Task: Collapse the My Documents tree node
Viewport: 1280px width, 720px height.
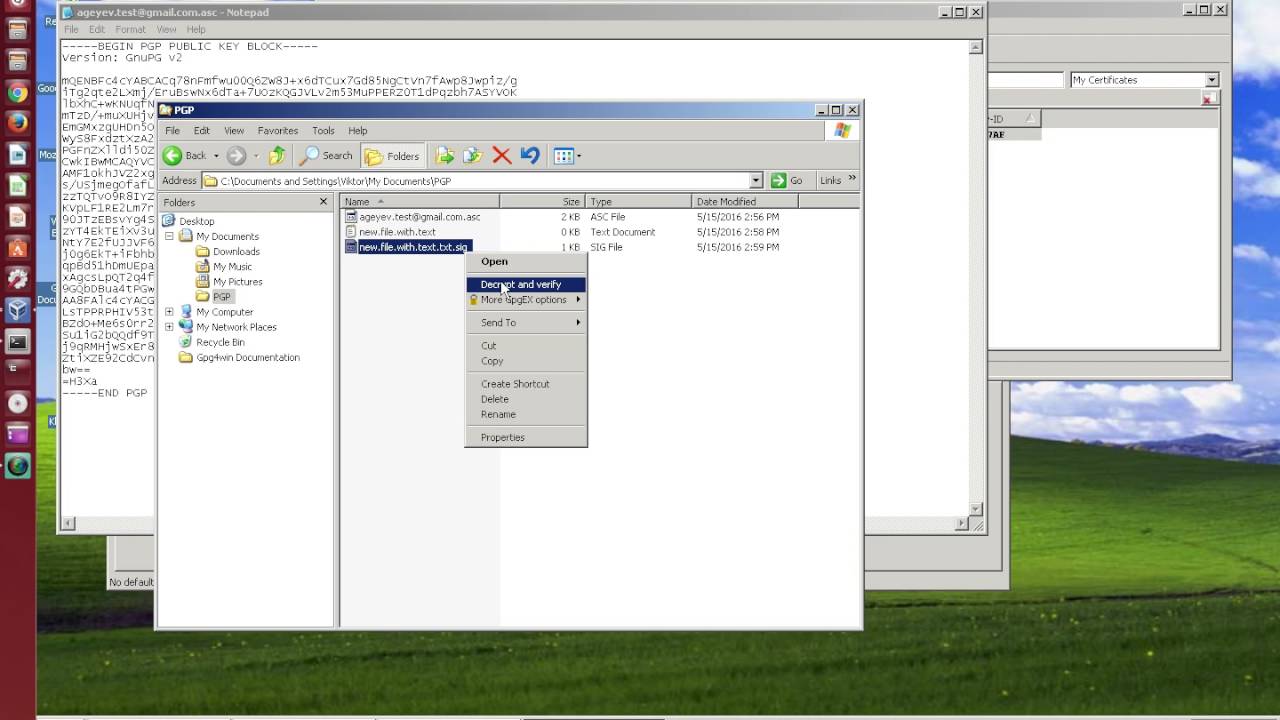Action: coord(169,237)
